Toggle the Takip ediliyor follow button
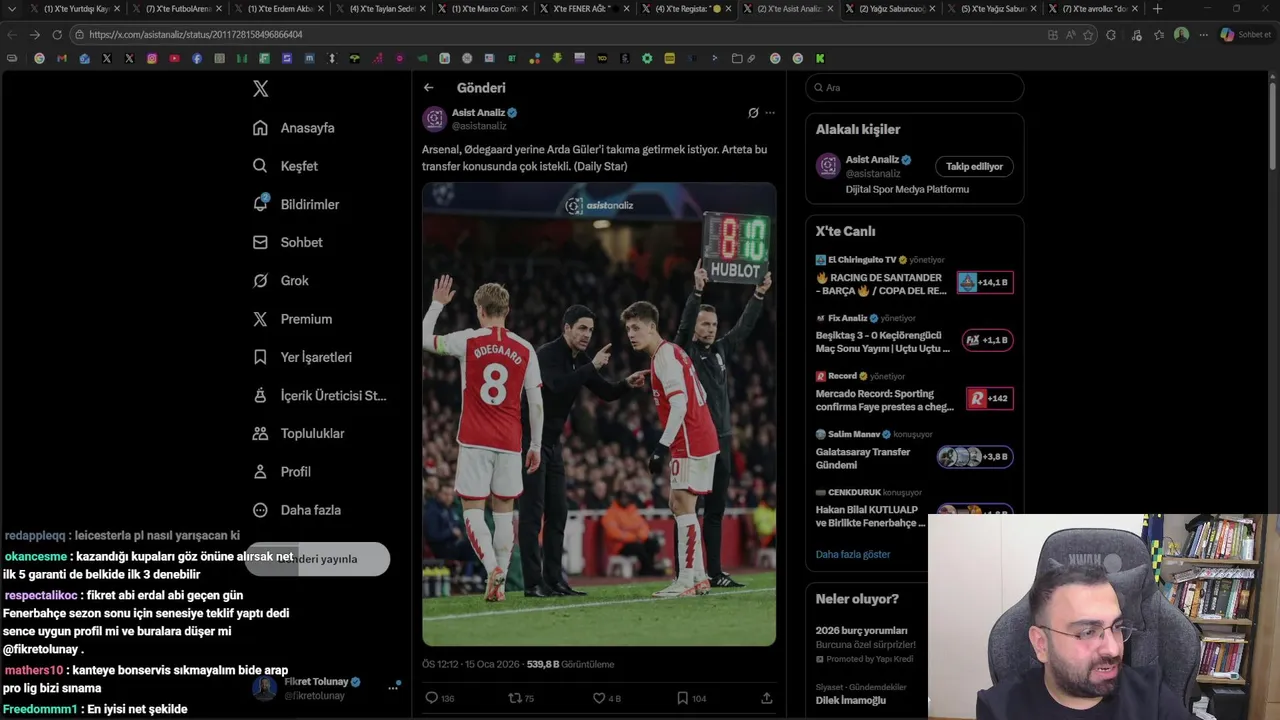Screen dimensions: 1280x720 pyautogui.click(x=974, y=167)
